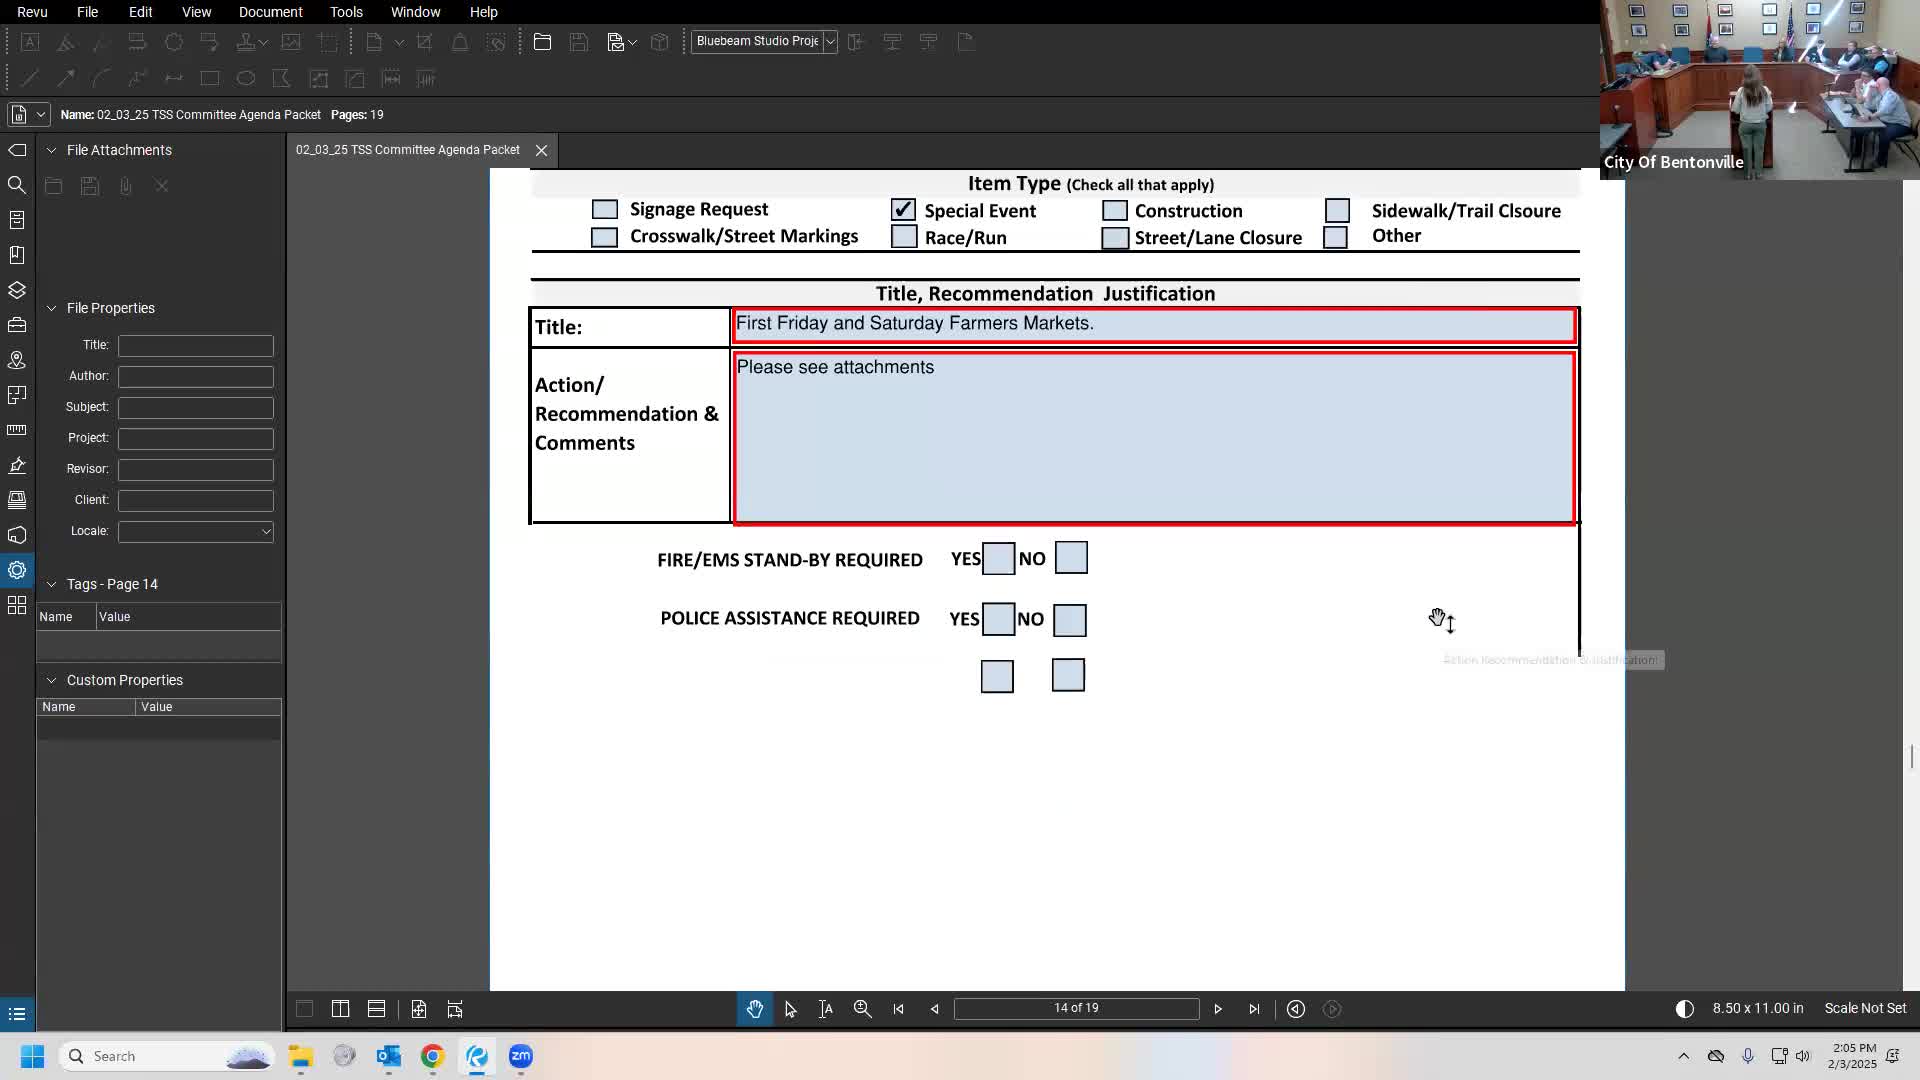Check YES for Fire/EMS Stand-by Required
Image resolution: width=1920 pixels, height=1080 pixels.
pyautogui.click(x=998, y=558)
